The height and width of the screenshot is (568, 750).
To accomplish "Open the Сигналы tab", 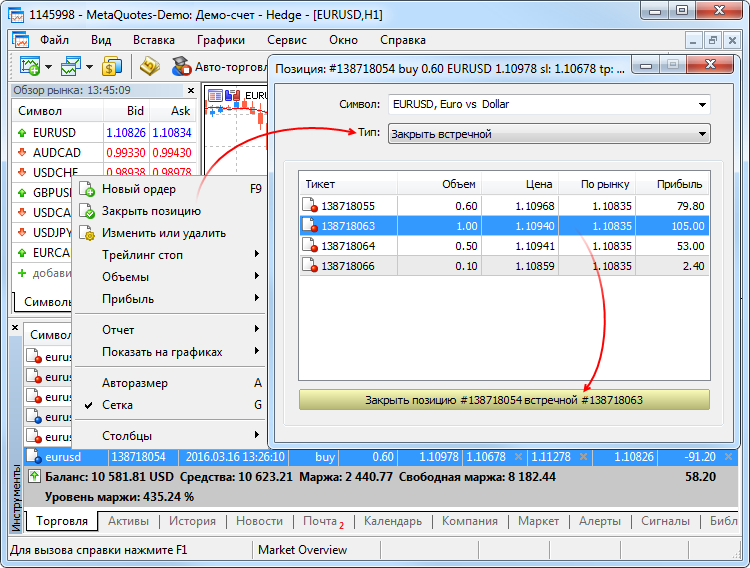I will pos(665,521).
